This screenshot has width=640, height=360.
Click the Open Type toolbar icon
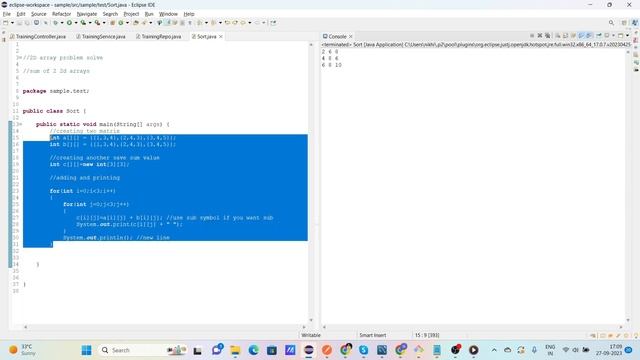tap(135, 23)
